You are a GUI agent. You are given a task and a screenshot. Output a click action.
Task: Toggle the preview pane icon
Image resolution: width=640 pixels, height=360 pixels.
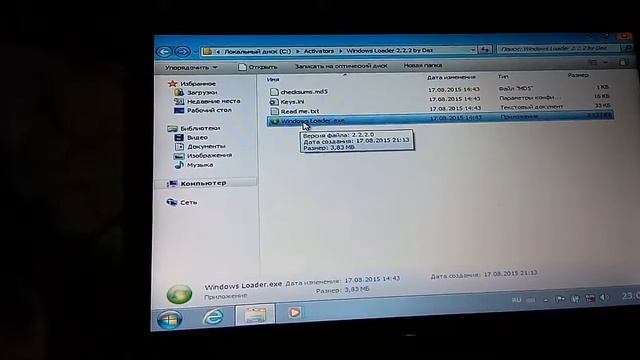point(622,62)
